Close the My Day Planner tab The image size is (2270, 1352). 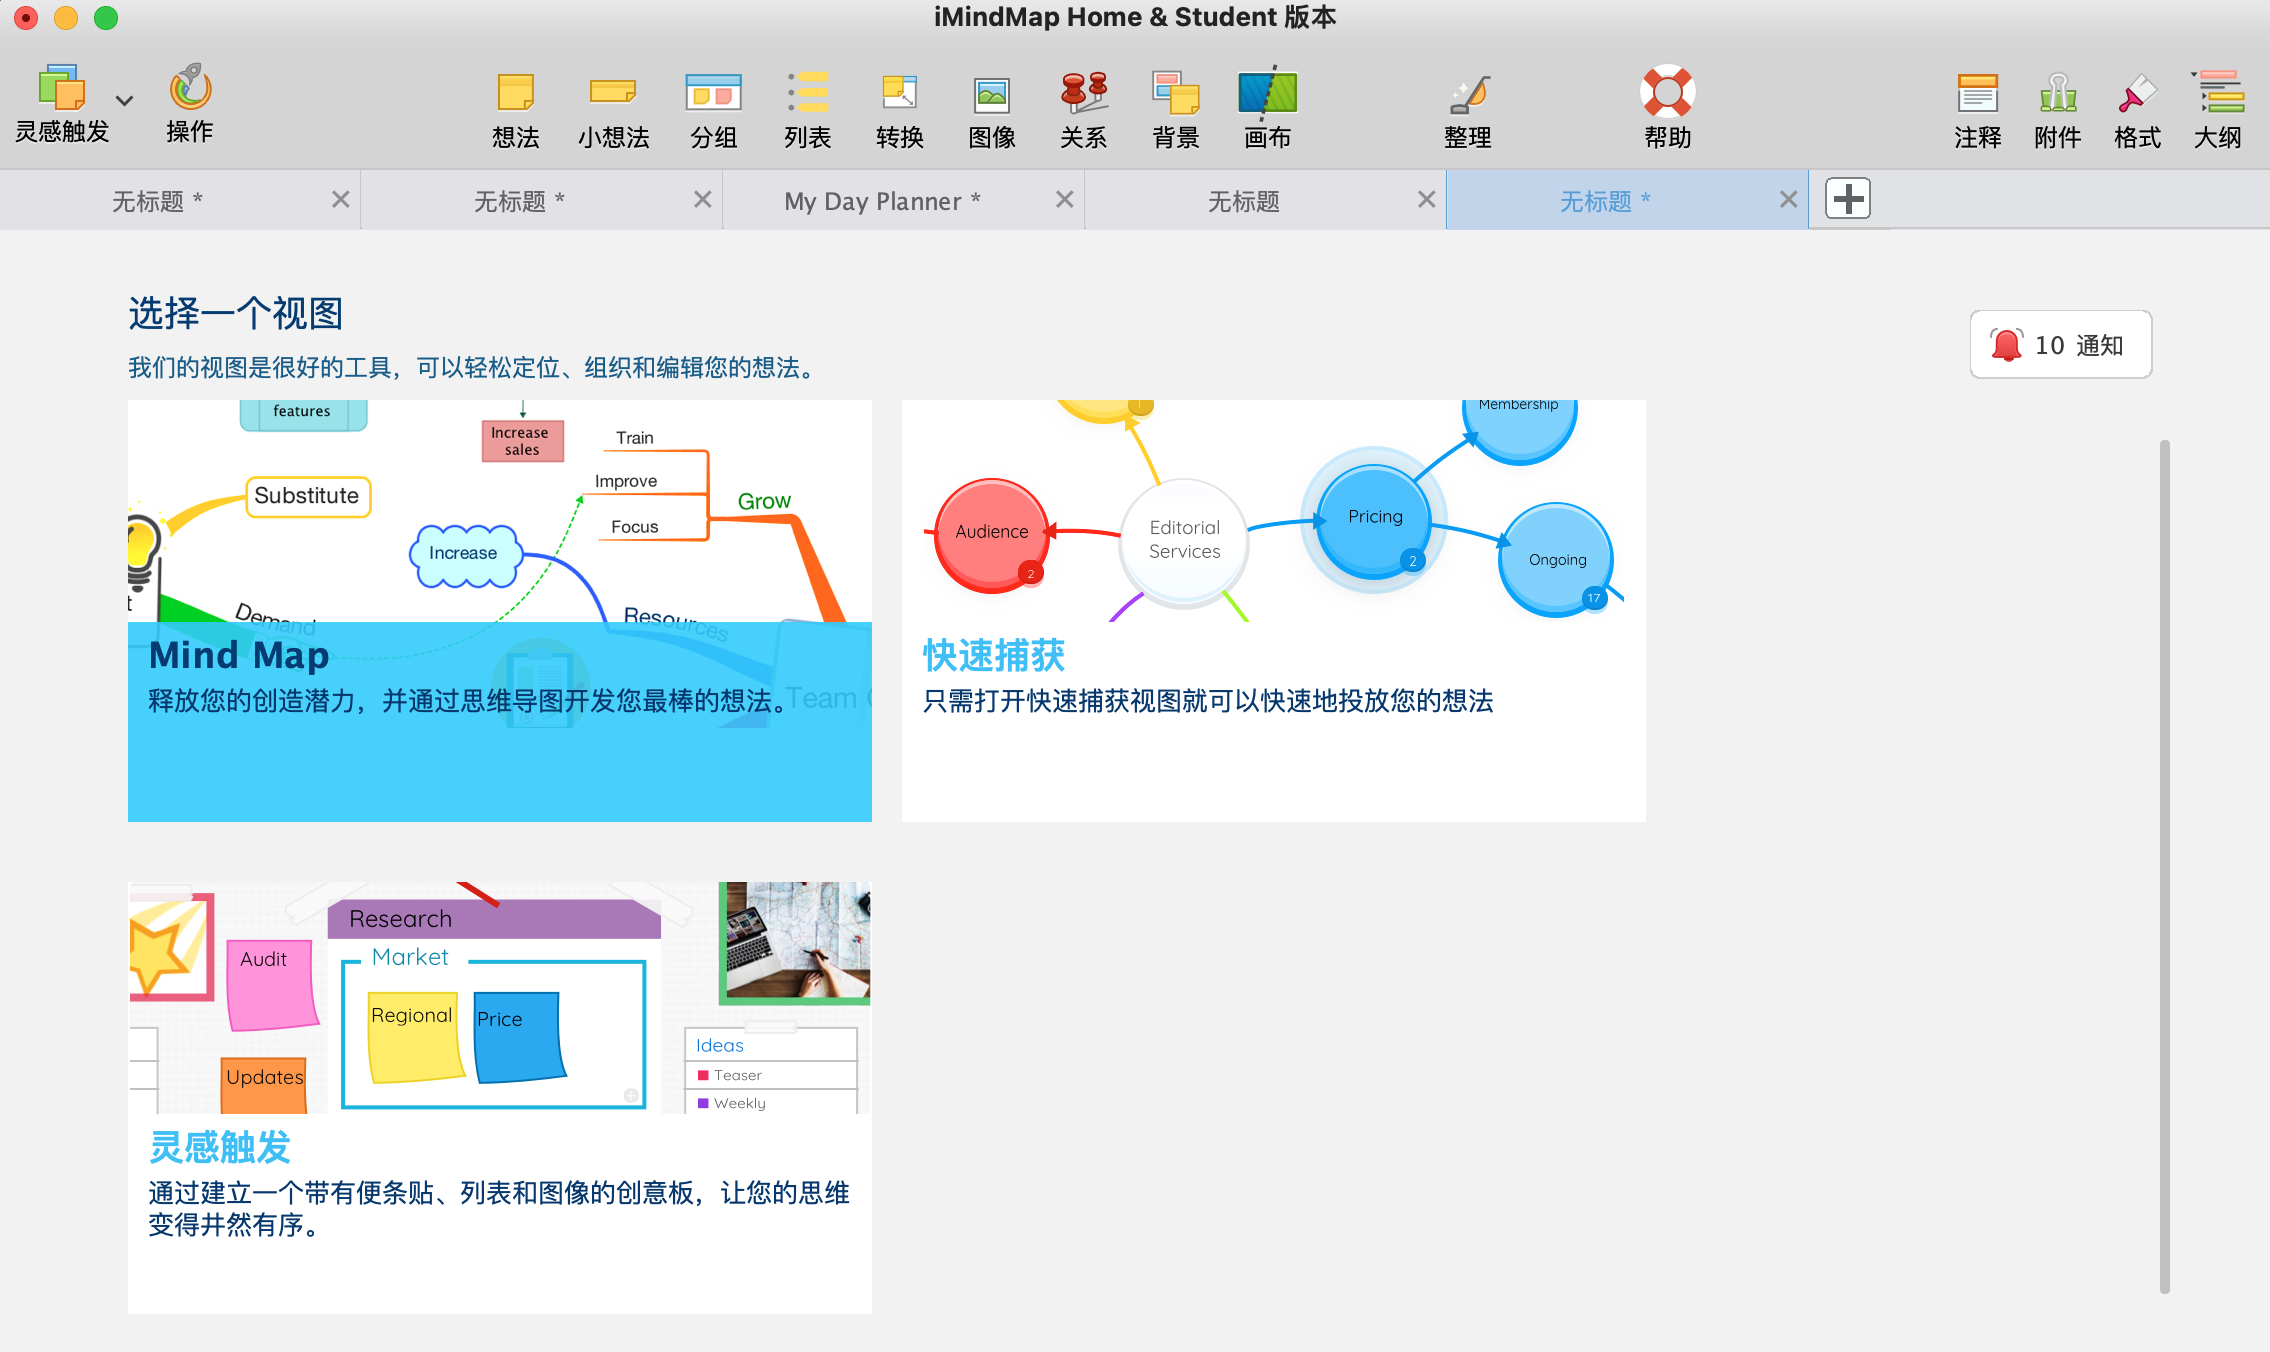pyautogui.click(x=1064, y=200)
